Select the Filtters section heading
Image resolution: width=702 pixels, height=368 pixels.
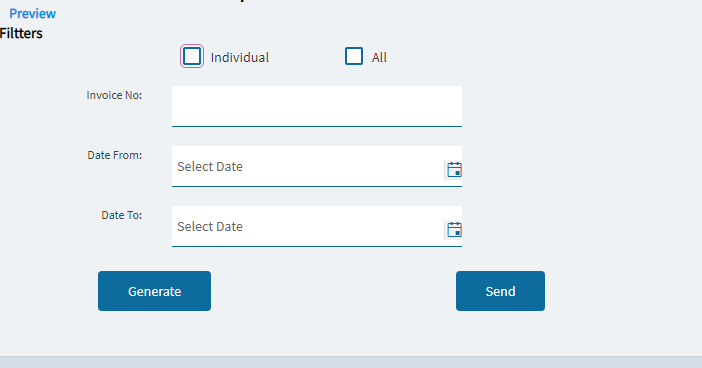(x=21, y=33)
